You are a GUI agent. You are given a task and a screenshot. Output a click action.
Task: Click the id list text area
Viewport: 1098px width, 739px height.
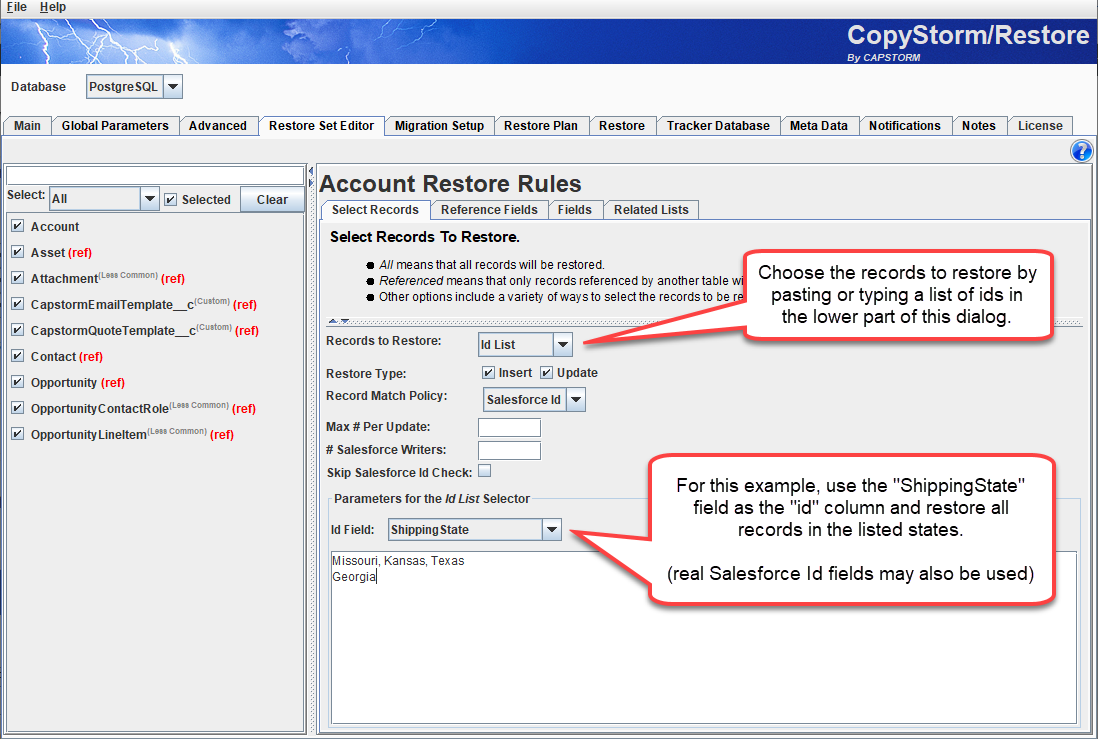point(703,637)
